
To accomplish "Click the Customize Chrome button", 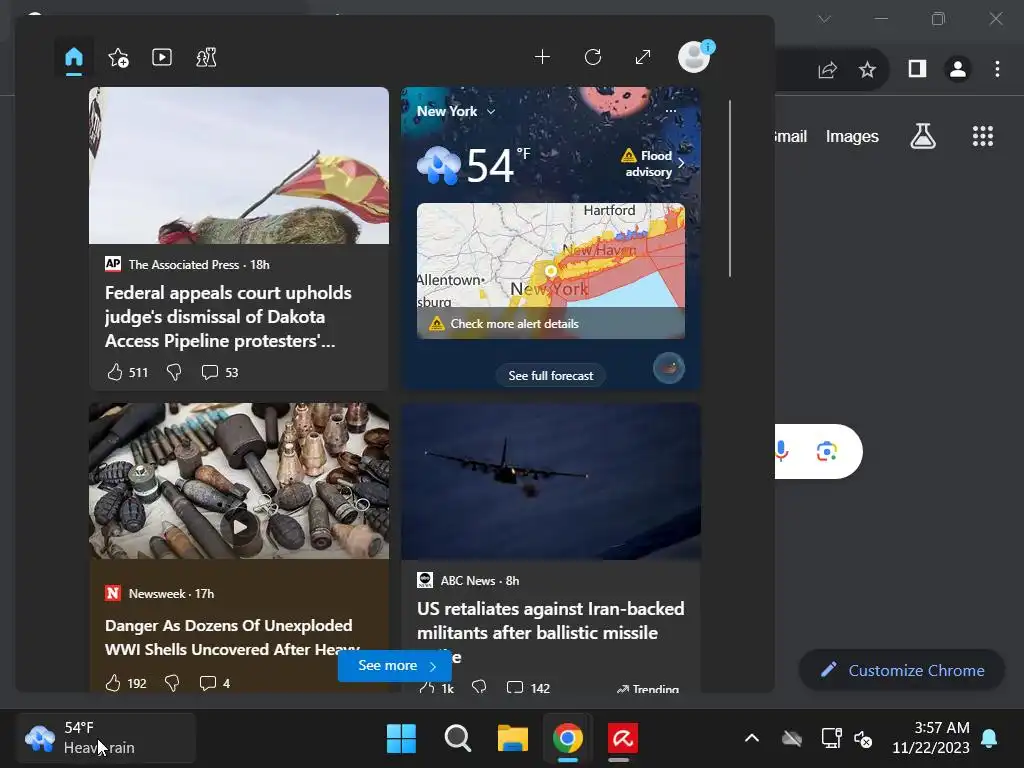I will point(902,670).
